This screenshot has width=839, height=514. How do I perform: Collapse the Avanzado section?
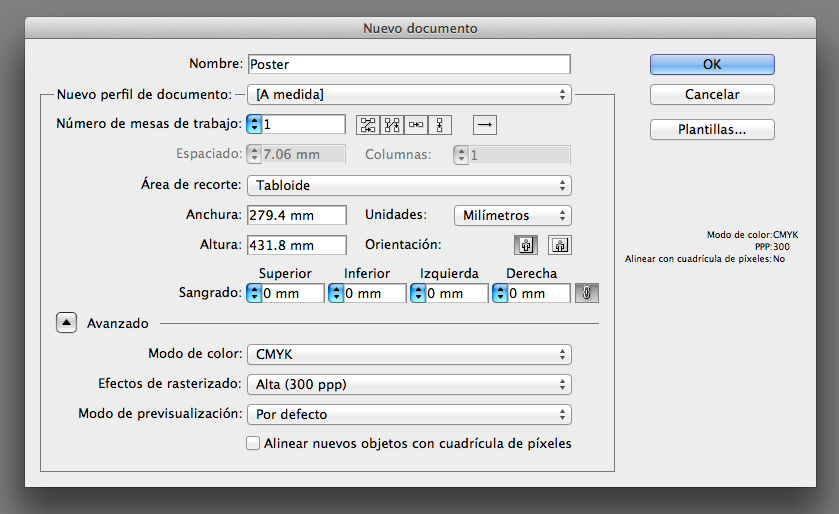click(x=66, y=323)
